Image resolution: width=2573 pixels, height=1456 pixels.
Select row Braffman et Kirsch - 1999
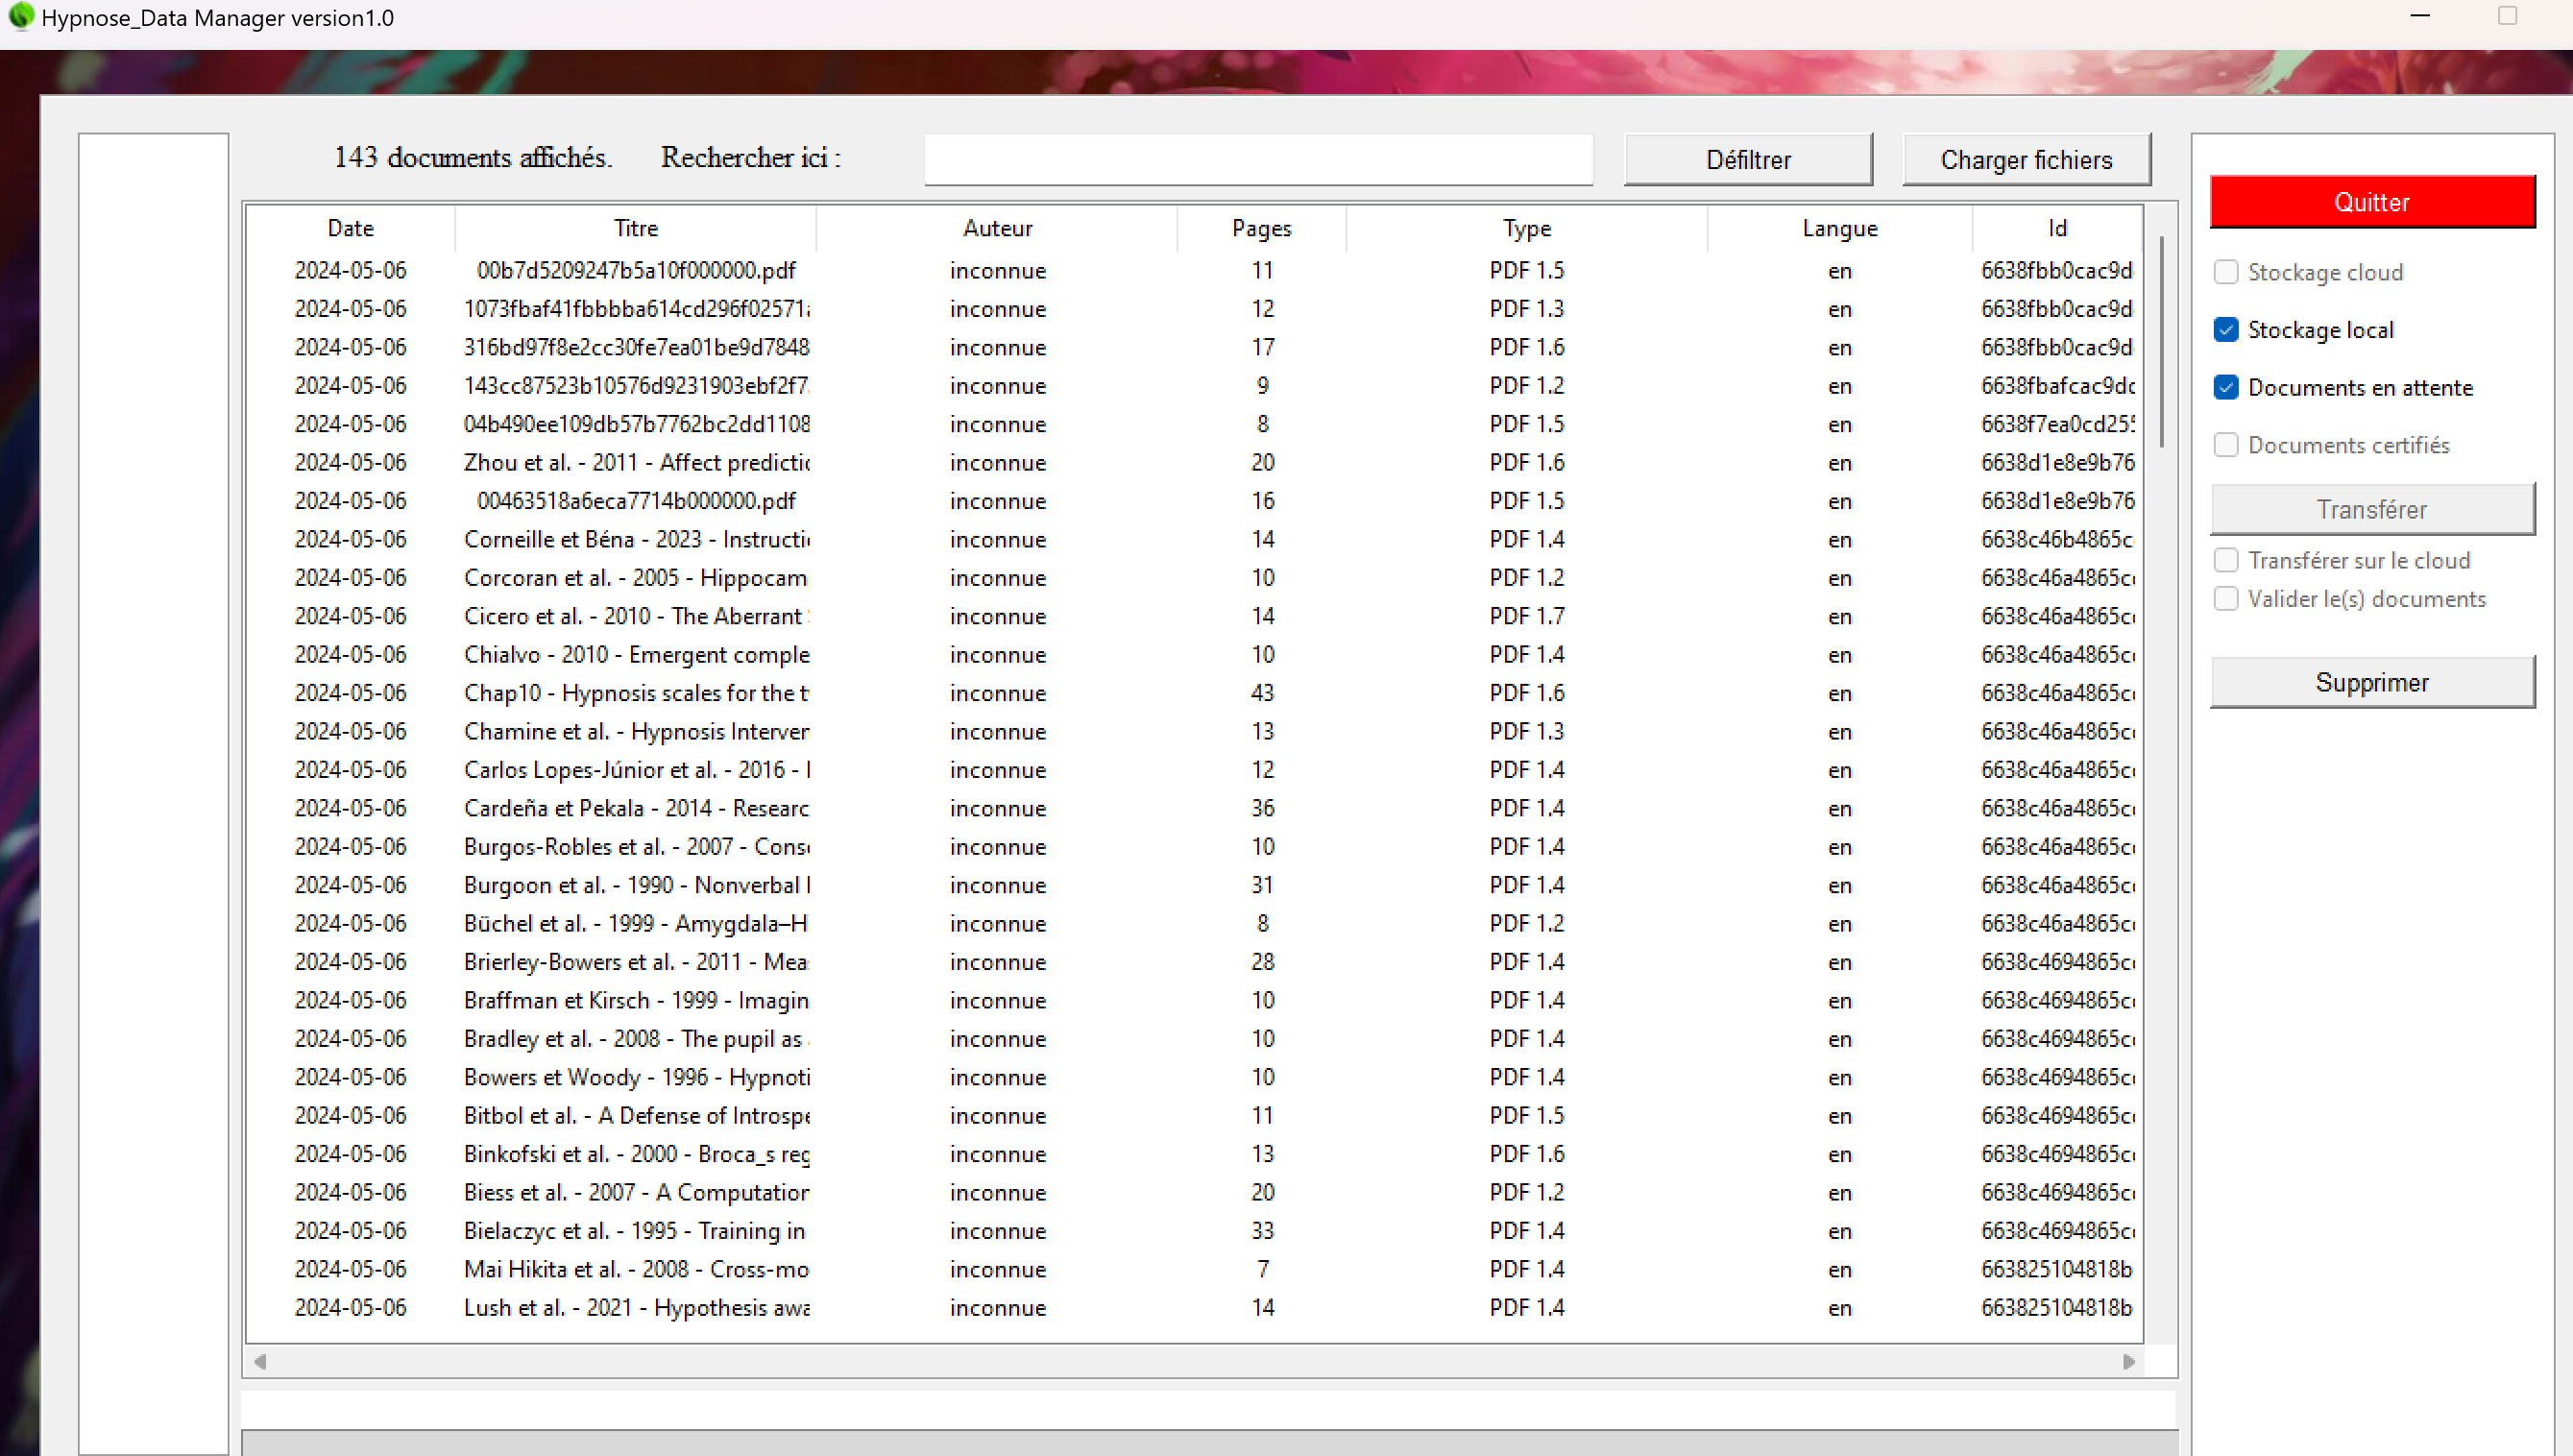pyautogui.click(x=1195, y=1000)
